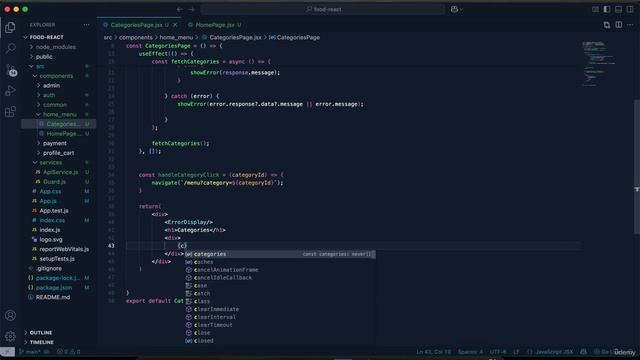Image resolution: width=640 pixels, height=360 pixels.
Task: Go back with the navigation arrow
Action: click(180, 9)
